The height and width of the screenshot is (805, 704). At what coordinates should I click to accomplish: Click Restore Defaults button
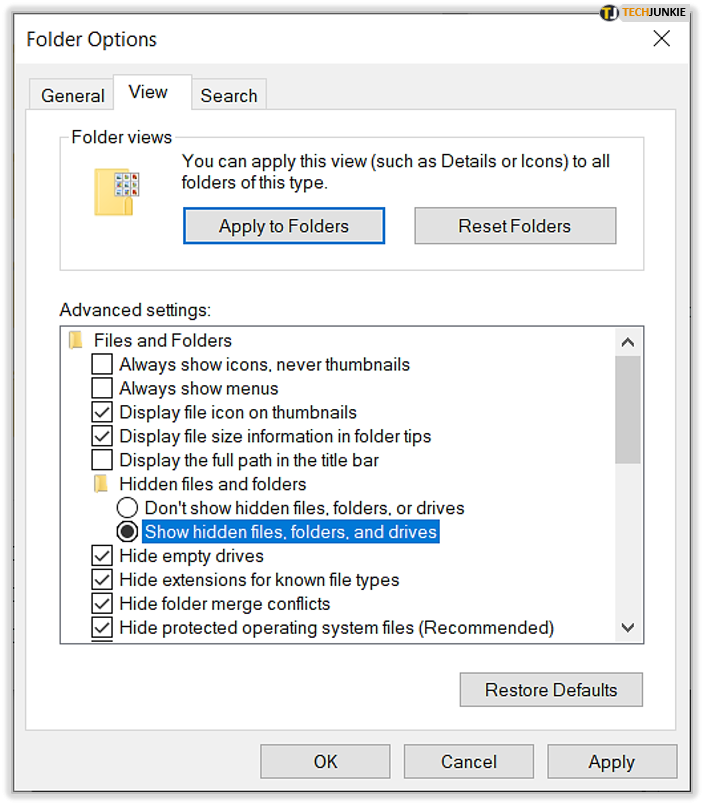551,689
